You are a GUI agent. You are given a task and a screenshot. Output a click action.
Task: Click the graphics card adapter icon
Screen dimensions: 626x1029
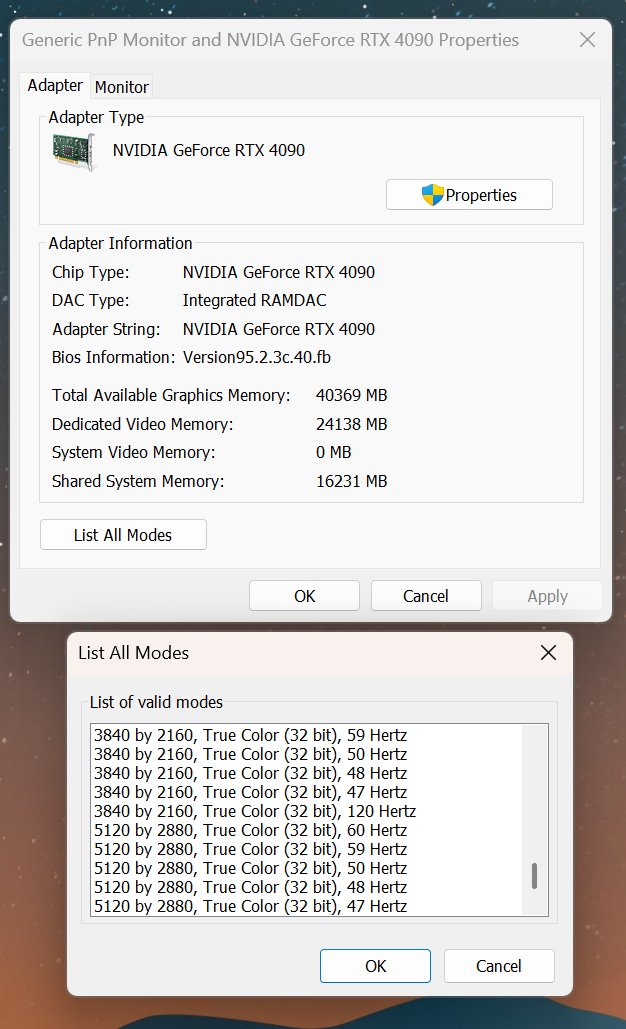73,151
